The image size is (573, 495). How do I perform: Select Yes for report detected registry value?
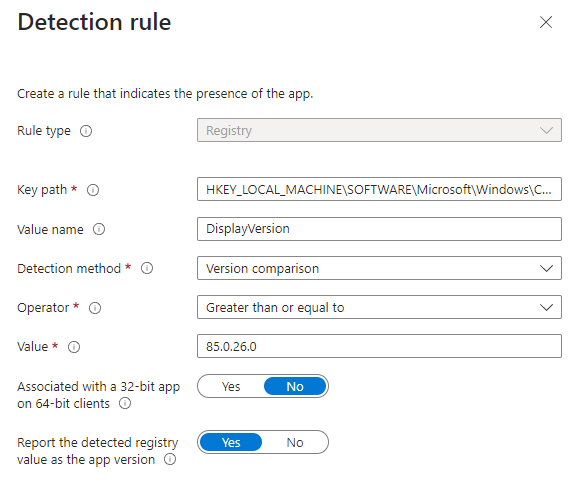pyautogui.click(x=231, y=442)
